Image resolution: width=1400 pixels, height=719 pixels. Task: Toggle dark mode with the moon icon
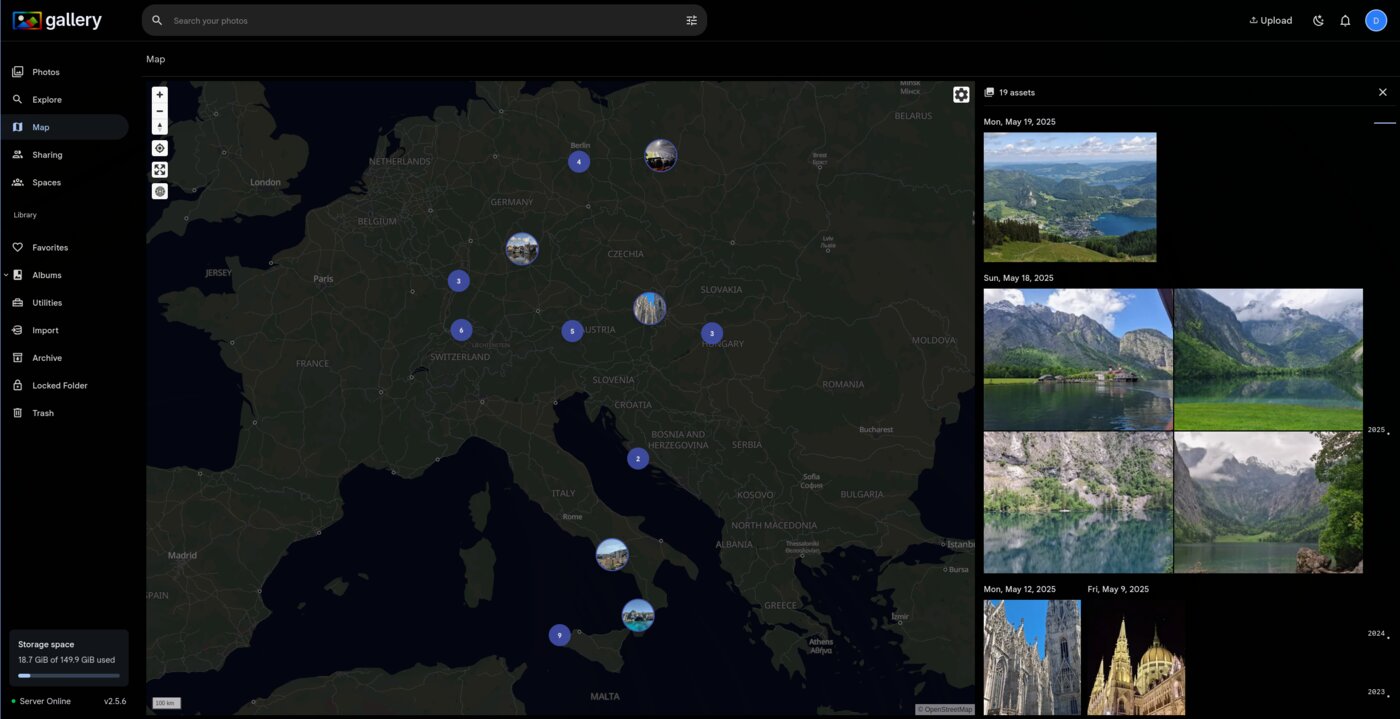(x=1318, y=19)
